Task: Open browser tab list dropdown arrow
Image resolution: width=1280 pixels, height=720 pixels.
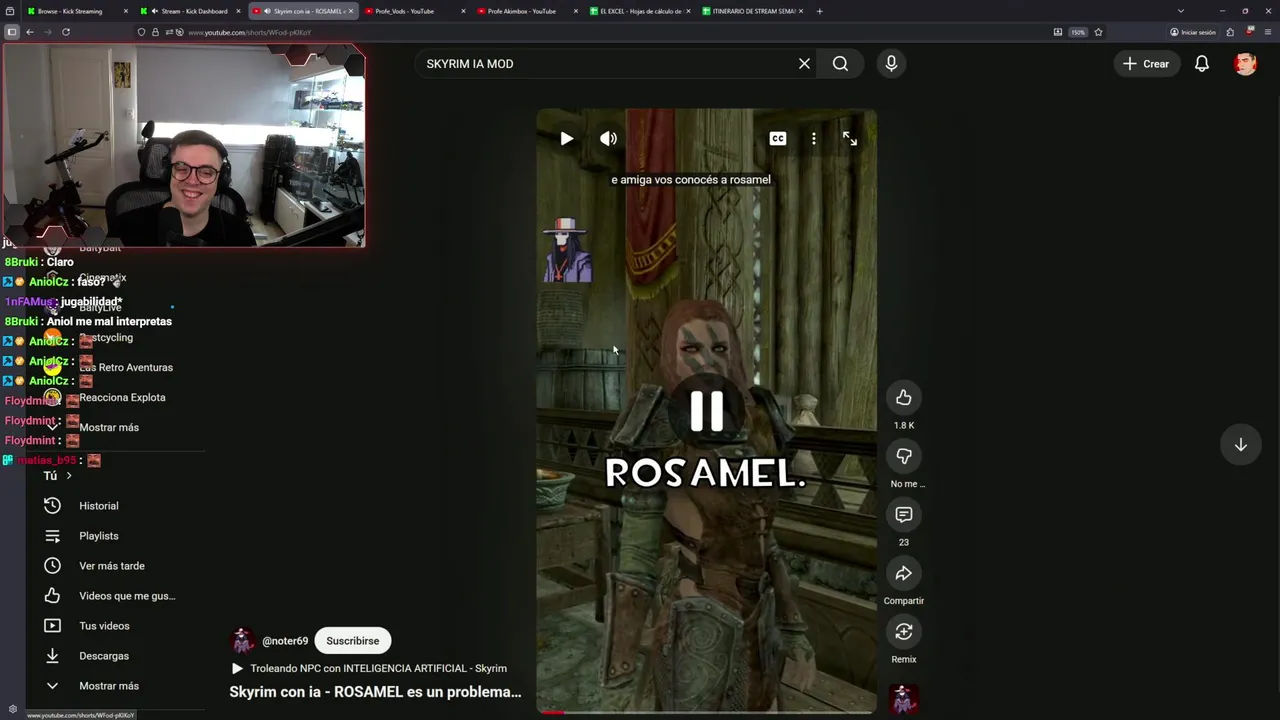Action: tap(1181, 11)
